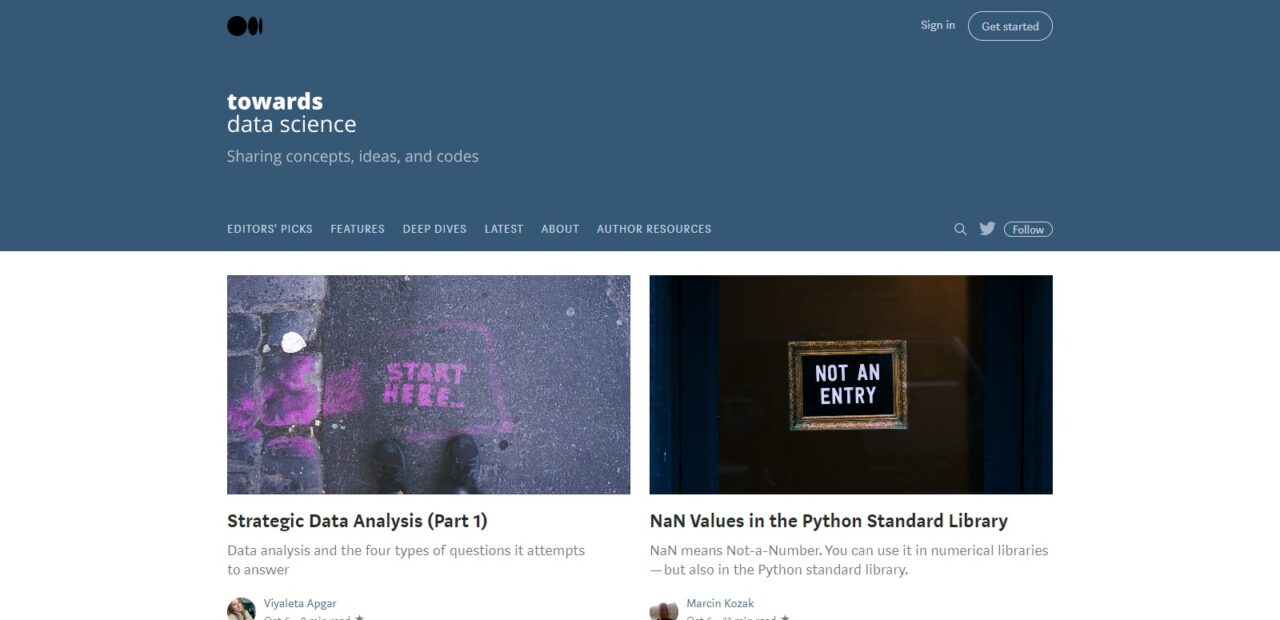This screenshot has width=1280, height=620.
Task: Open the towards data science title
Action: pyautogui.click(x=291, y=113)
